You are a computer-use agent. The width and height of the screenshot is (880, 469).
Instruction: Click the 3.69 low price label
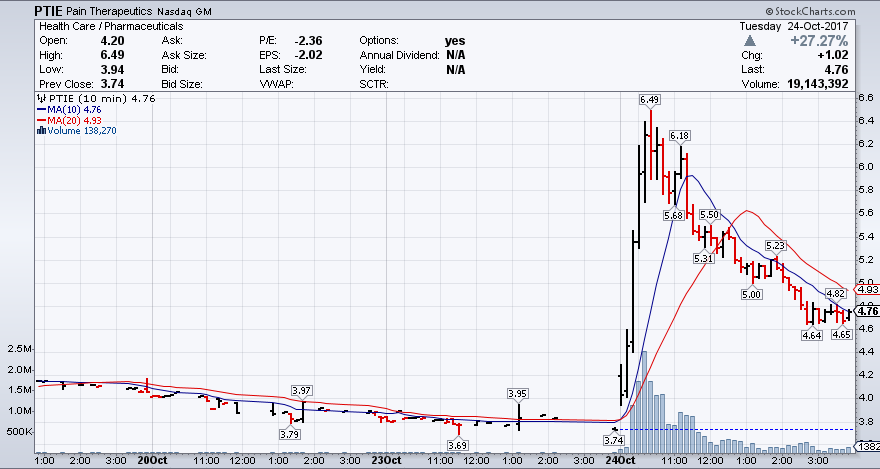458,444
